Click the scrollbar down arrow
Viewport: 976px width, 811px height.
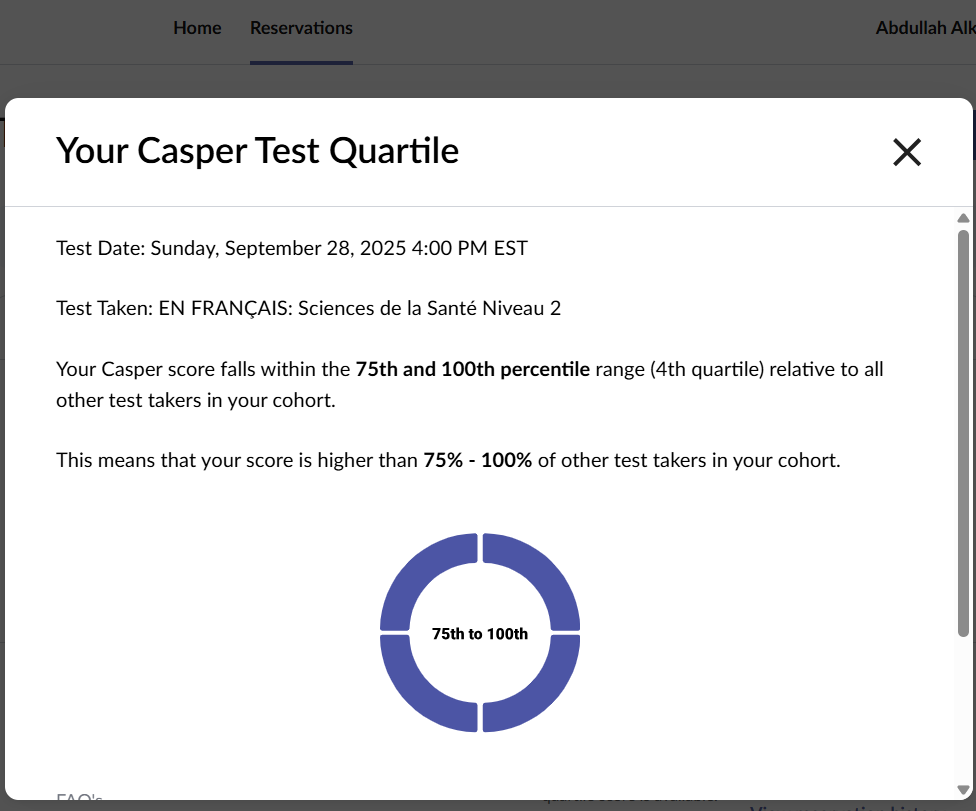pos(963,789)
